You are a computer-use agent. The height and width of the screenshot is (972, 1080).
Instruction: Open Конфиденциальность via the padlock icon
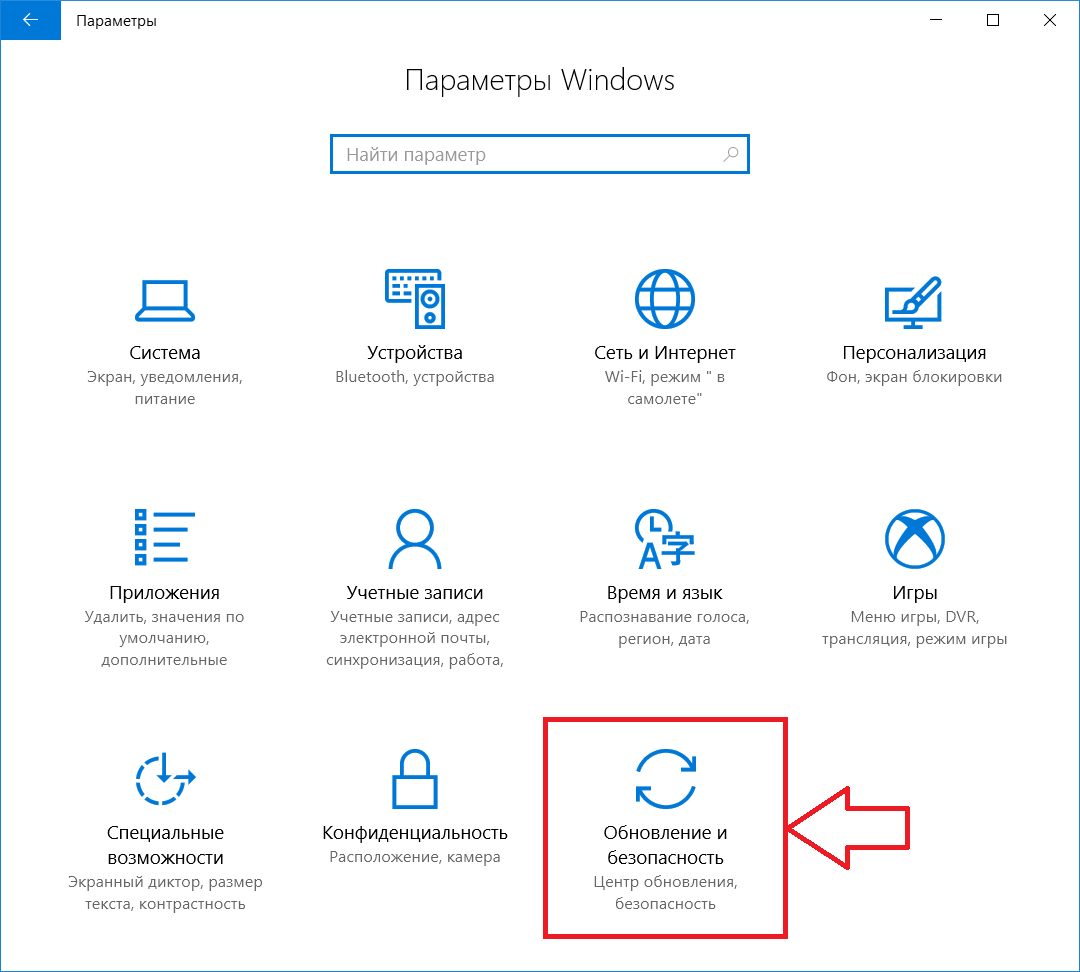[x=415, y=778]
